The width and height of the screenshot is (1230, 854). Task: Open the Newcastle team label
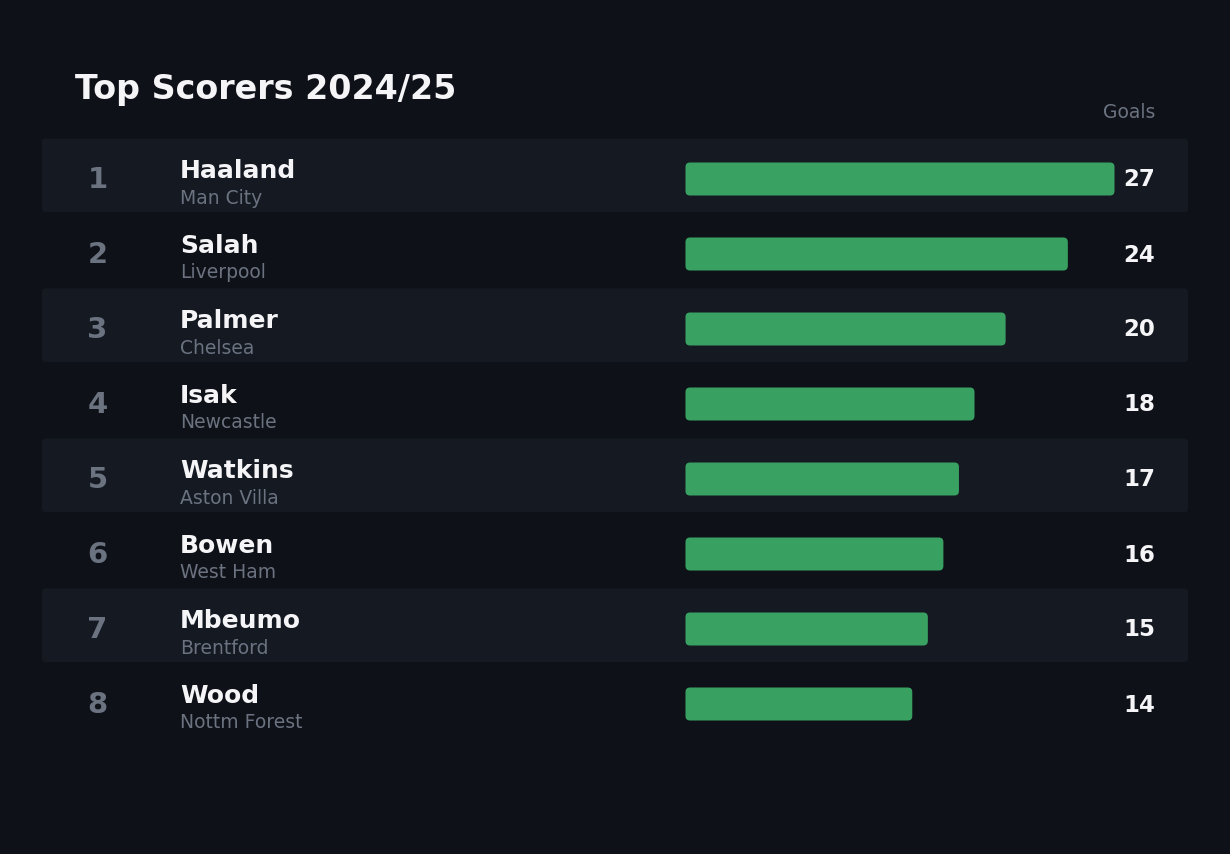tap(228, 422)
